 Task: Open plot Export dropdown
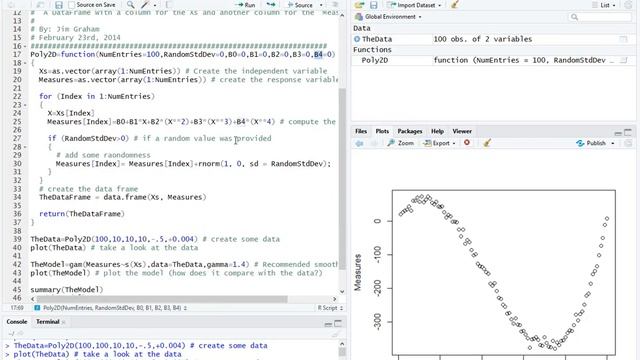[x=439, y=143]
